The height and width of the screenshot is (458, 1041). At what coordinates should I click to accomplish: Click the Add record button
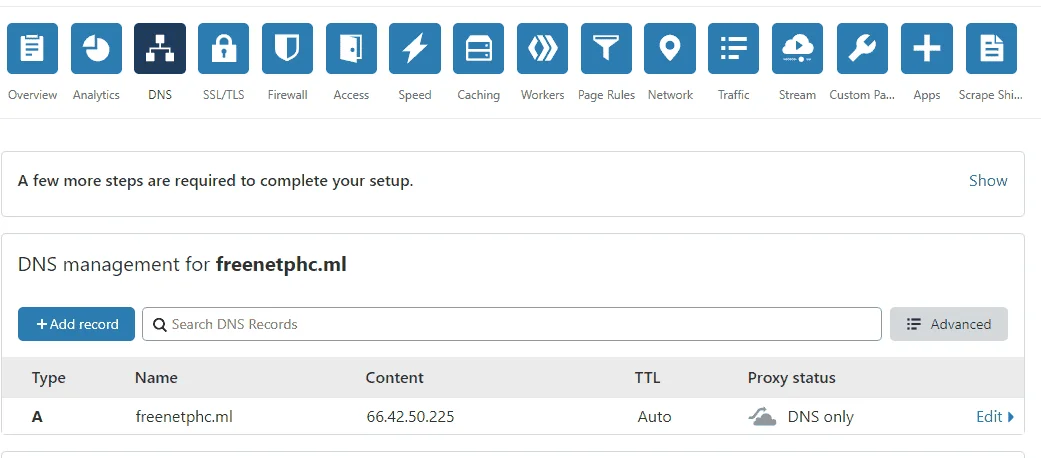(x=76, y=324)
